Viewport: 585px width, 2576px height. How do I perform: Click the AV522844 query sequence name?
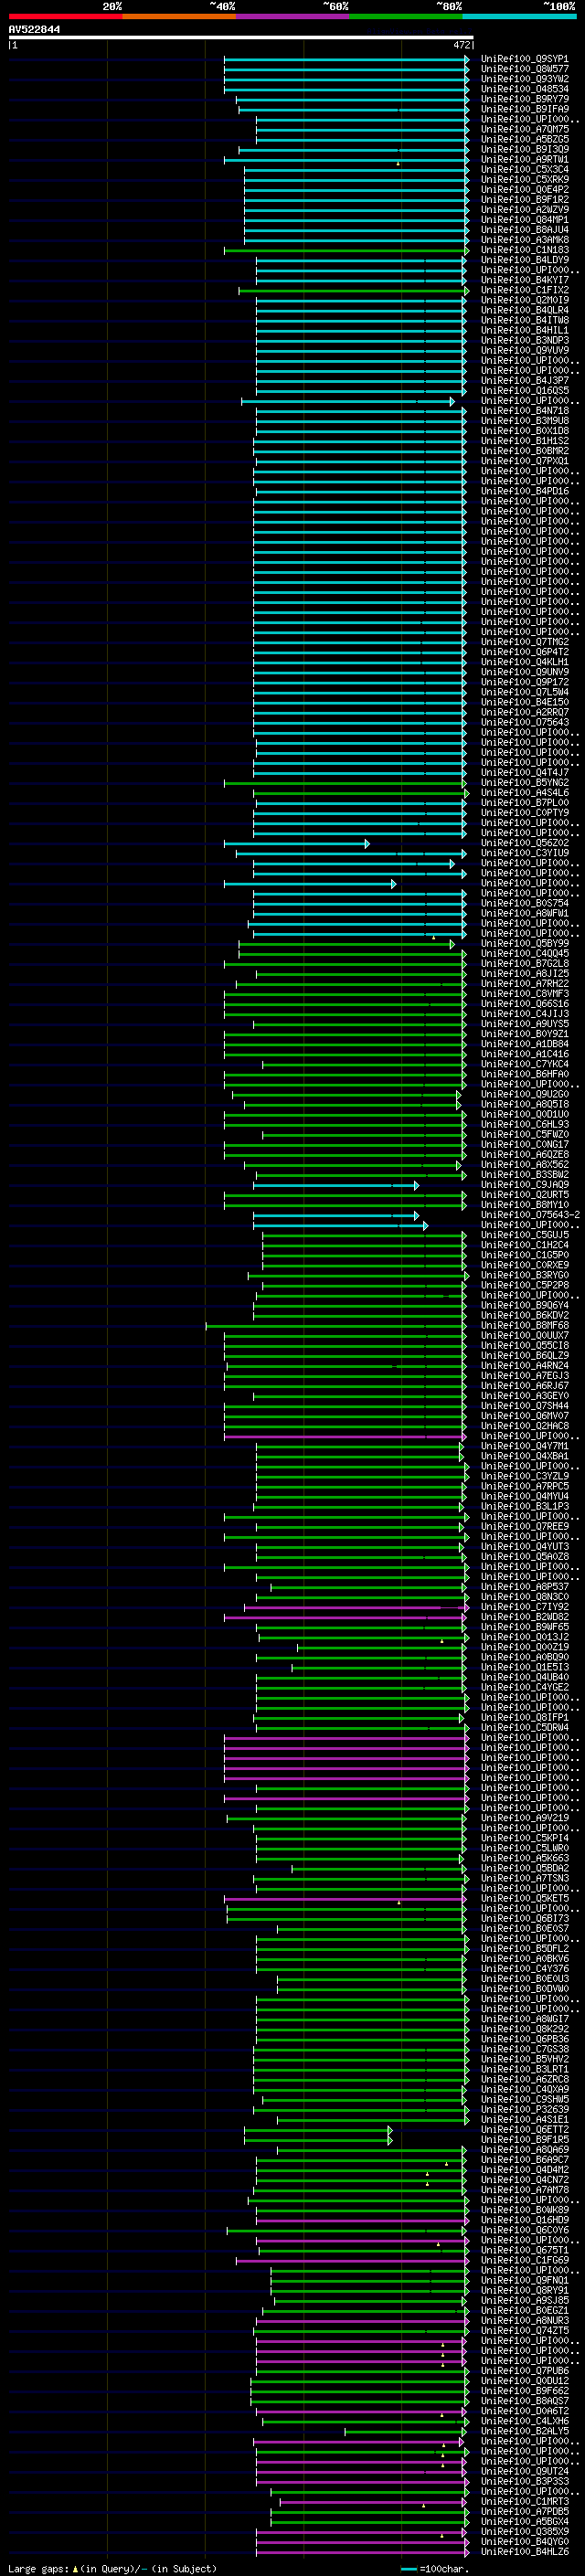click(34, 30)
